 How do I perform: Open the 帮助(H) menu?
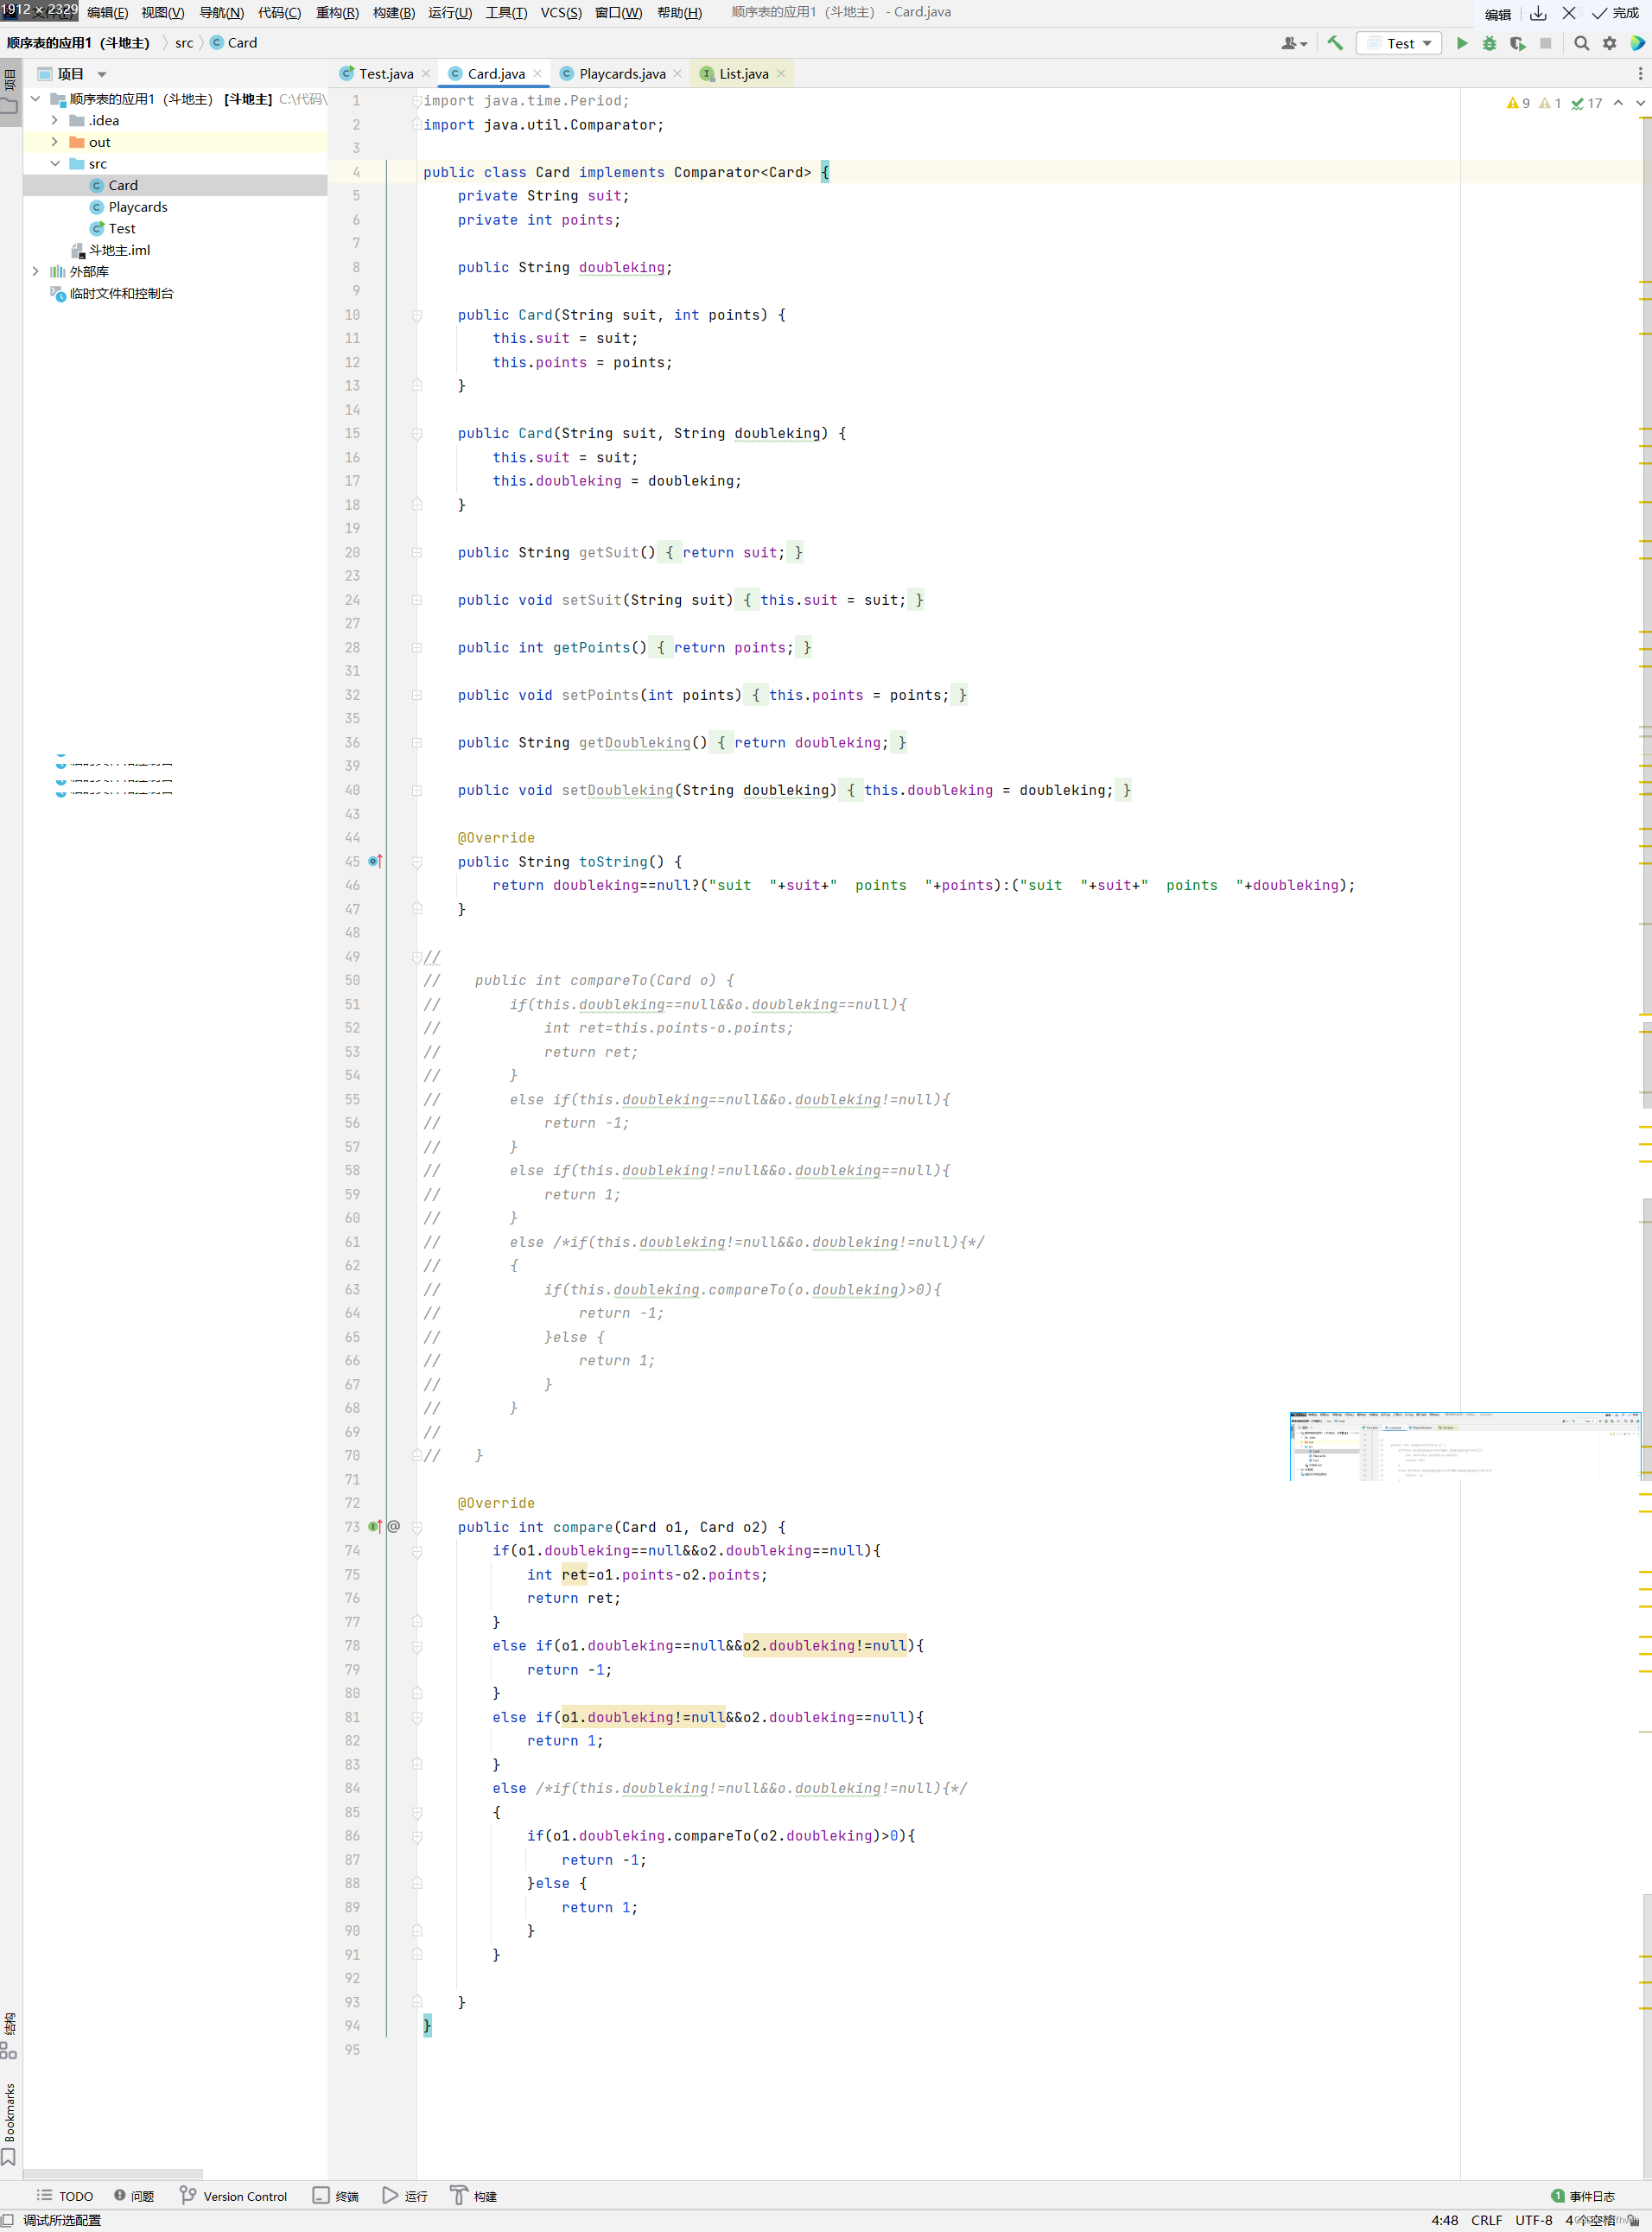point(679,13)
